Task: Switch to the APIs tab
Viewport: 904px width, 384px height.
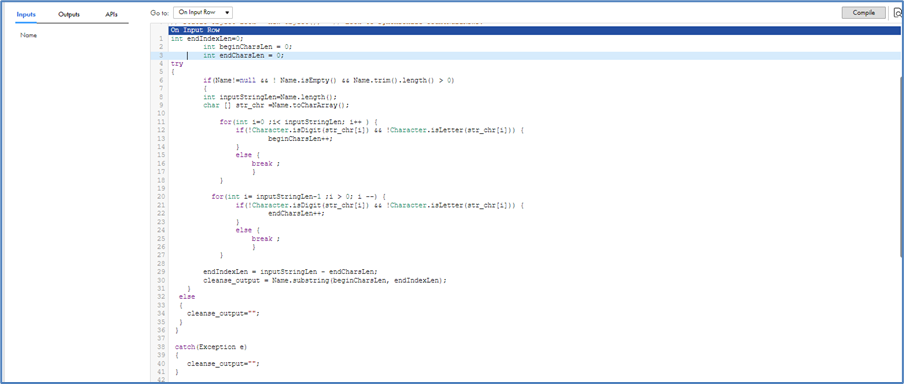Action: coord(111,14)
